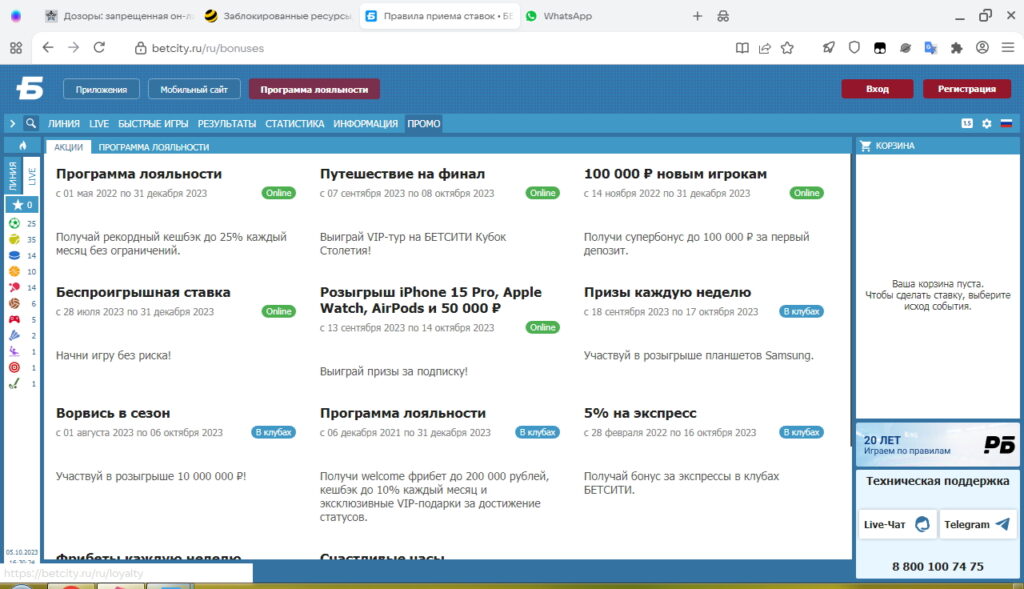This screenshot has width=1024, height=589.
Task: Switch to Заблокированные ресурсы tab
Action: [277, 16]
